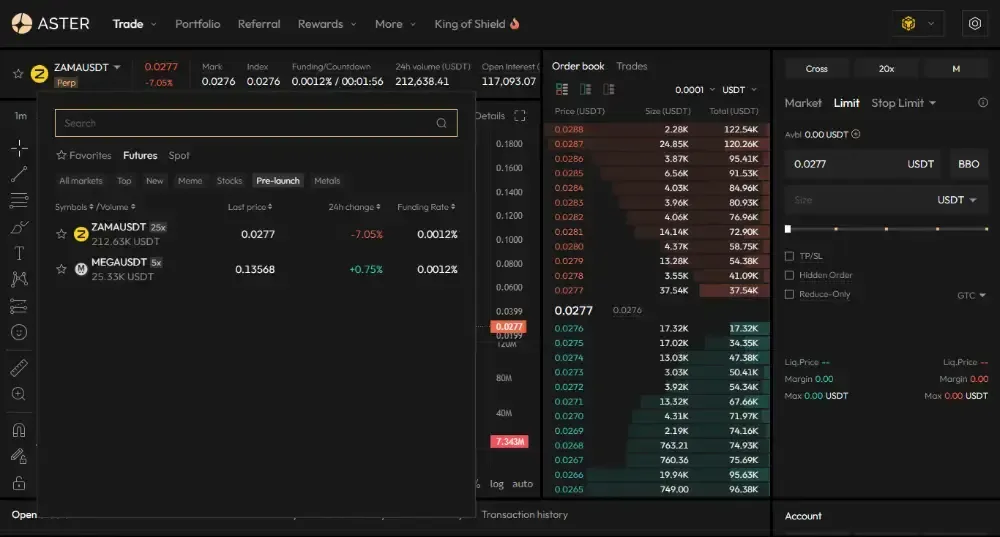Screen dimensions: 1000x537
Task: Open the Referral page
Action: (x=259, y=24)
